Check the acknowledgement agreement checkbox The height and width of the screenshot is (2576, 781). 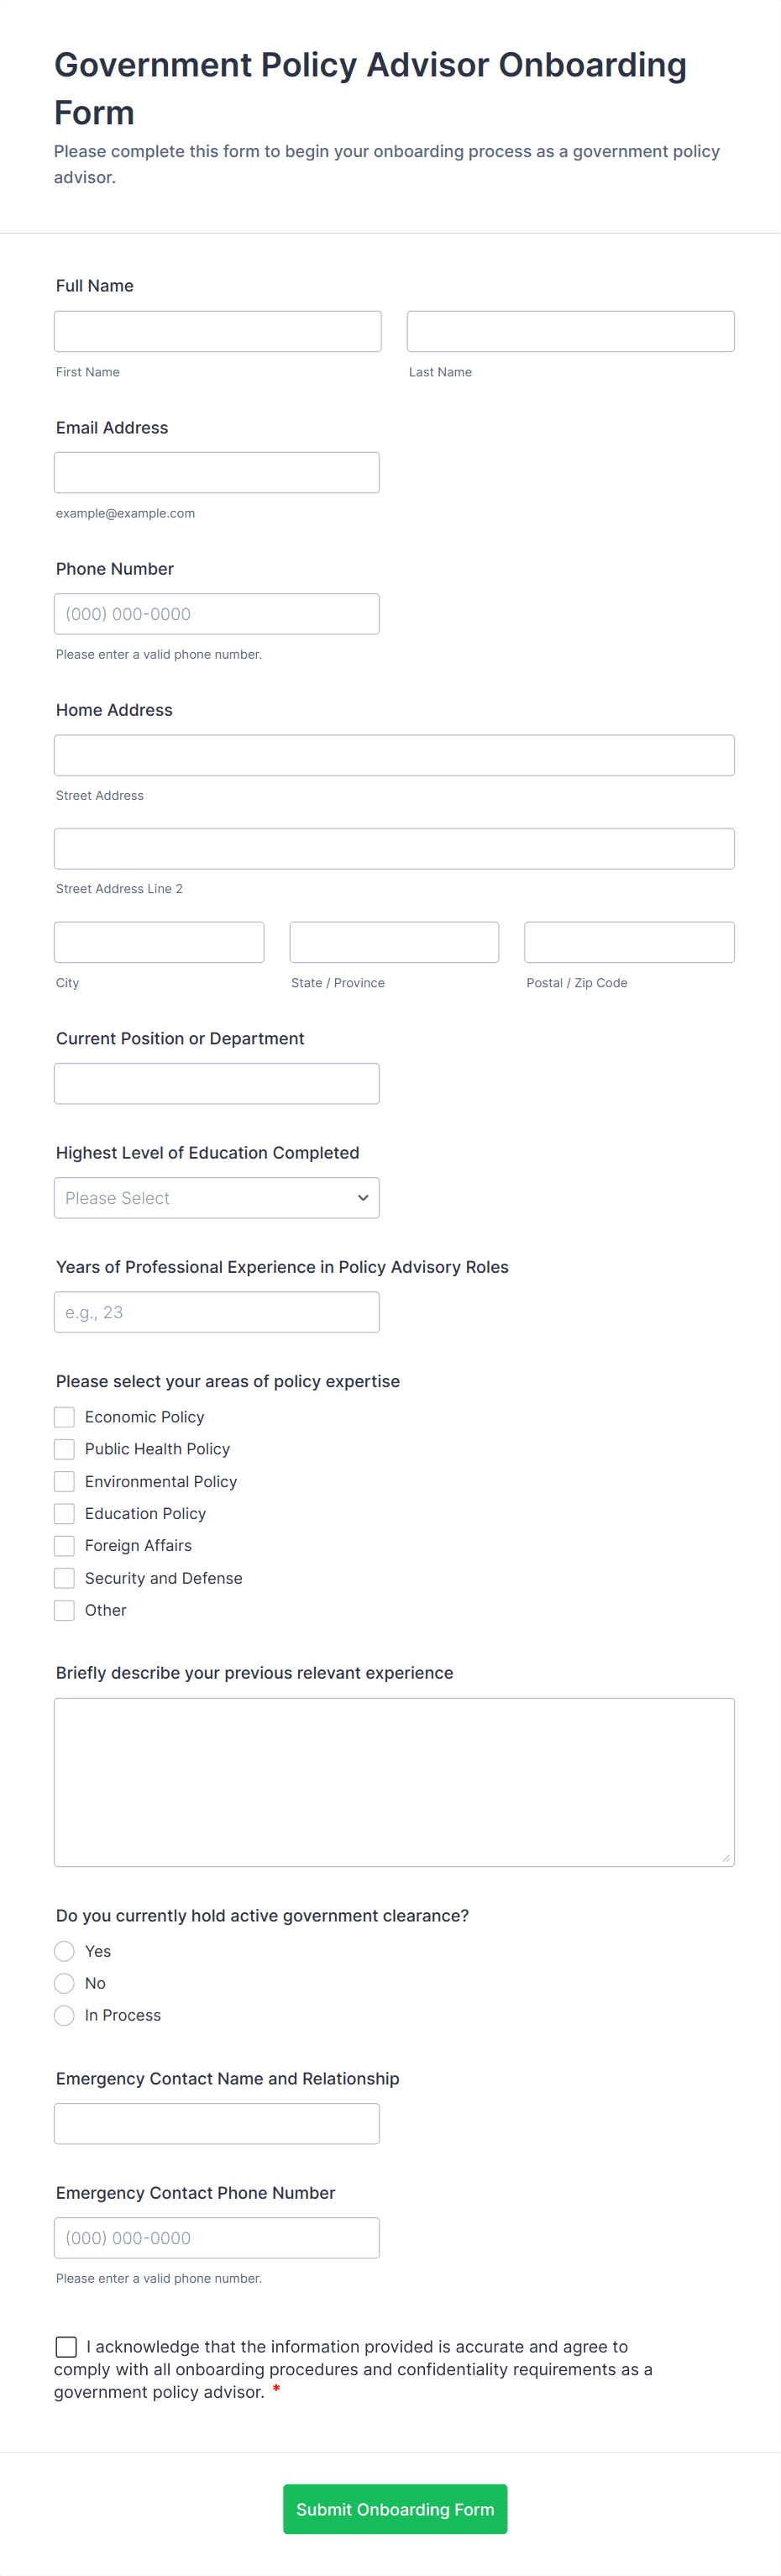click(66, 2346)
